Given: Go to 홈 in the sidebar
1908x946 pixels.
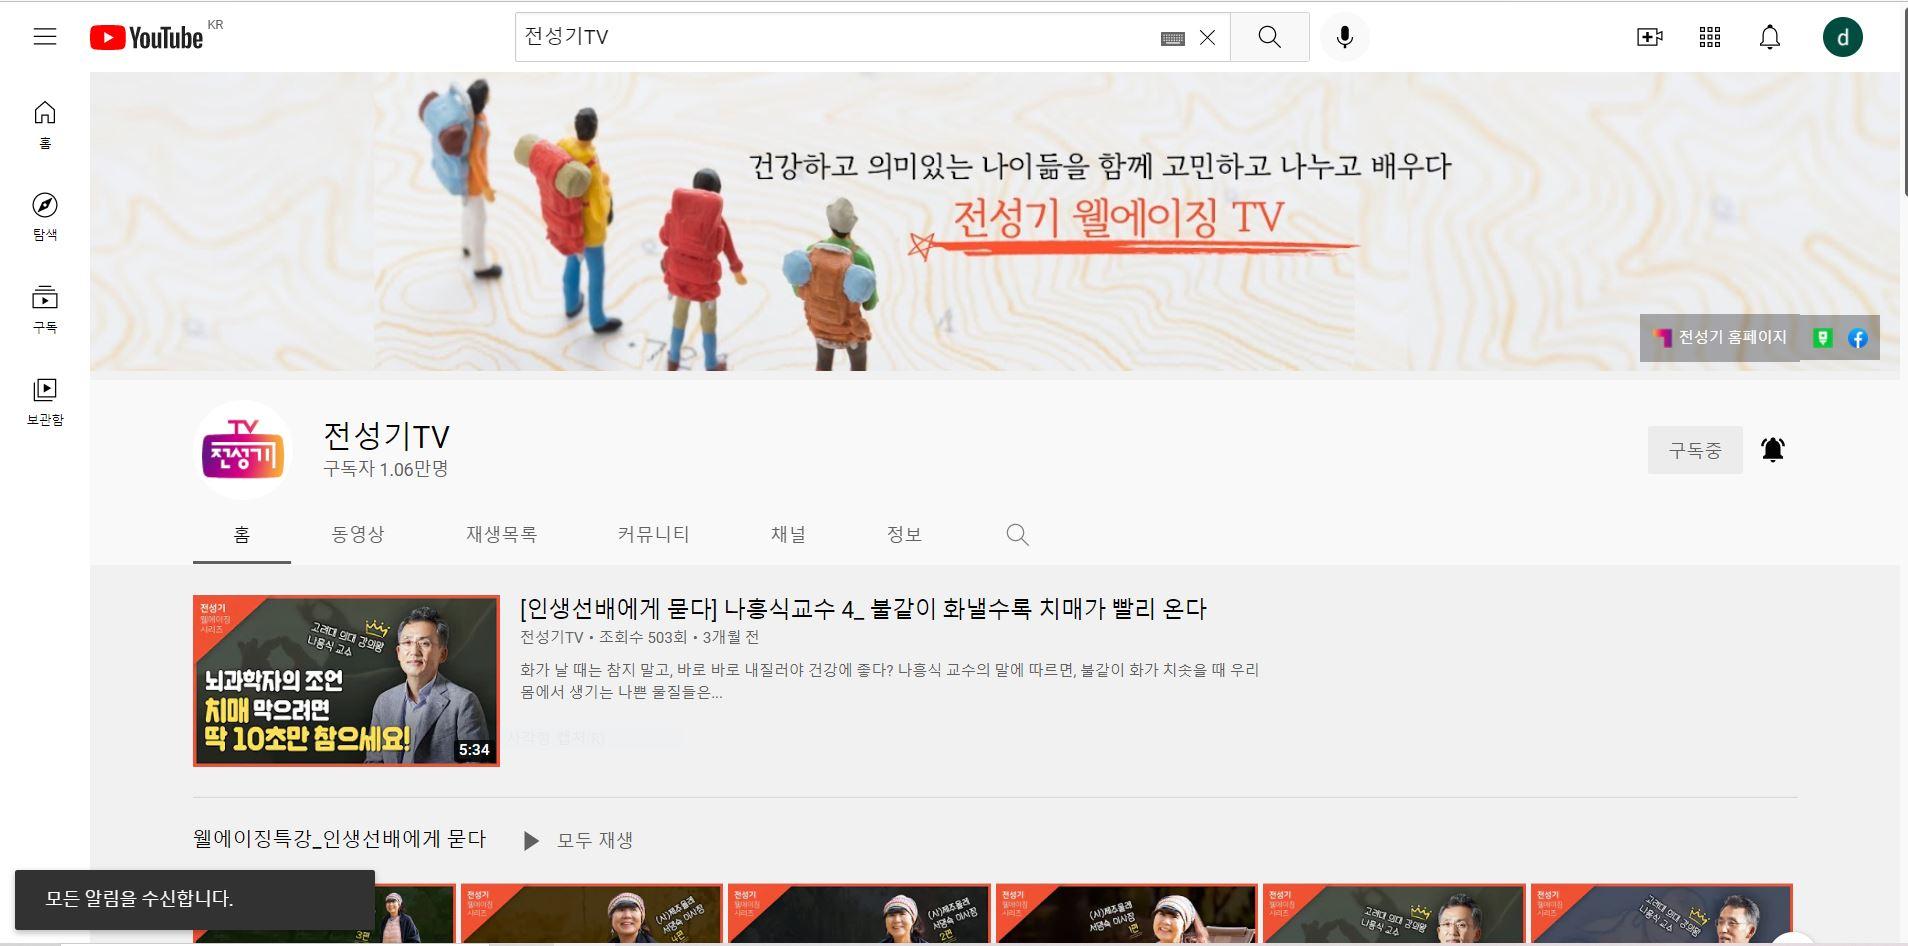Looking at the screenshot, I should (45, 125).
